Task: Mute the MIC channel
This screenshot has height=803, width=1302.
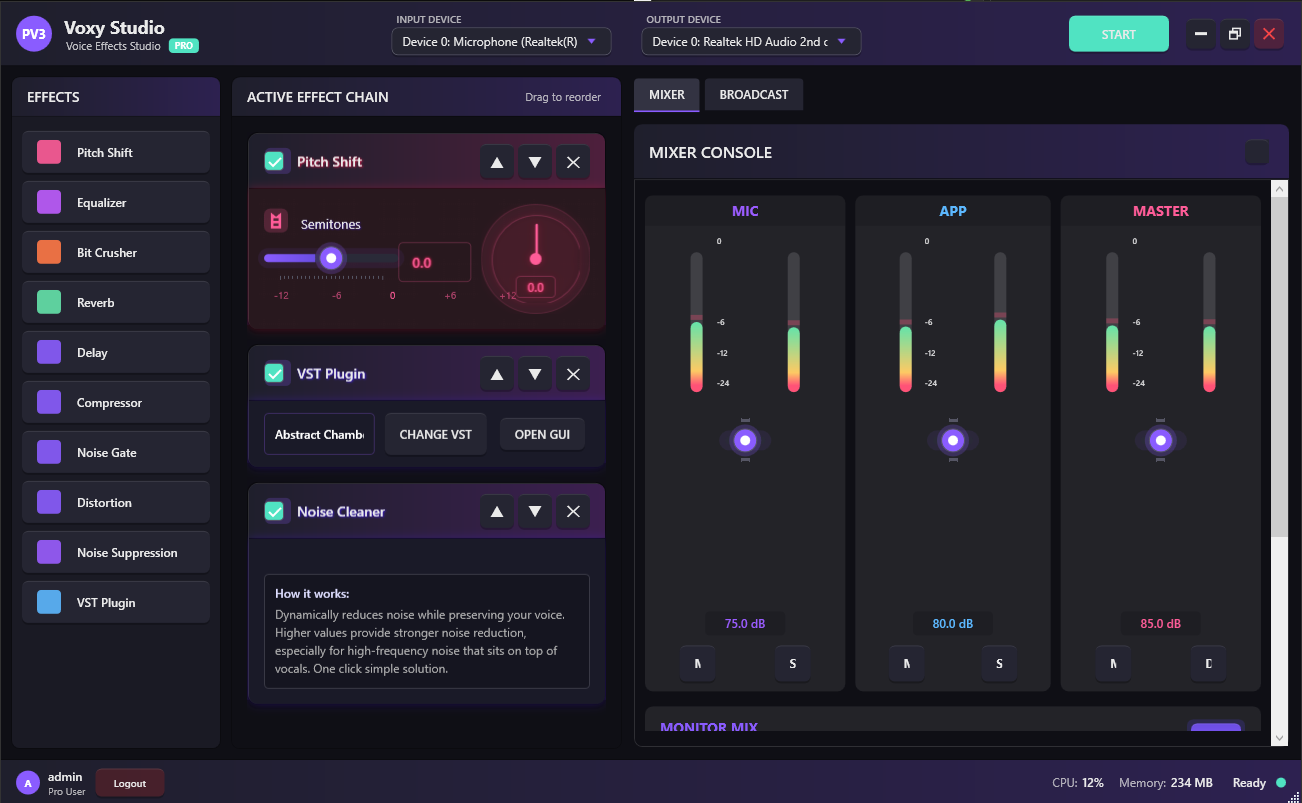Action: point(697,664)
